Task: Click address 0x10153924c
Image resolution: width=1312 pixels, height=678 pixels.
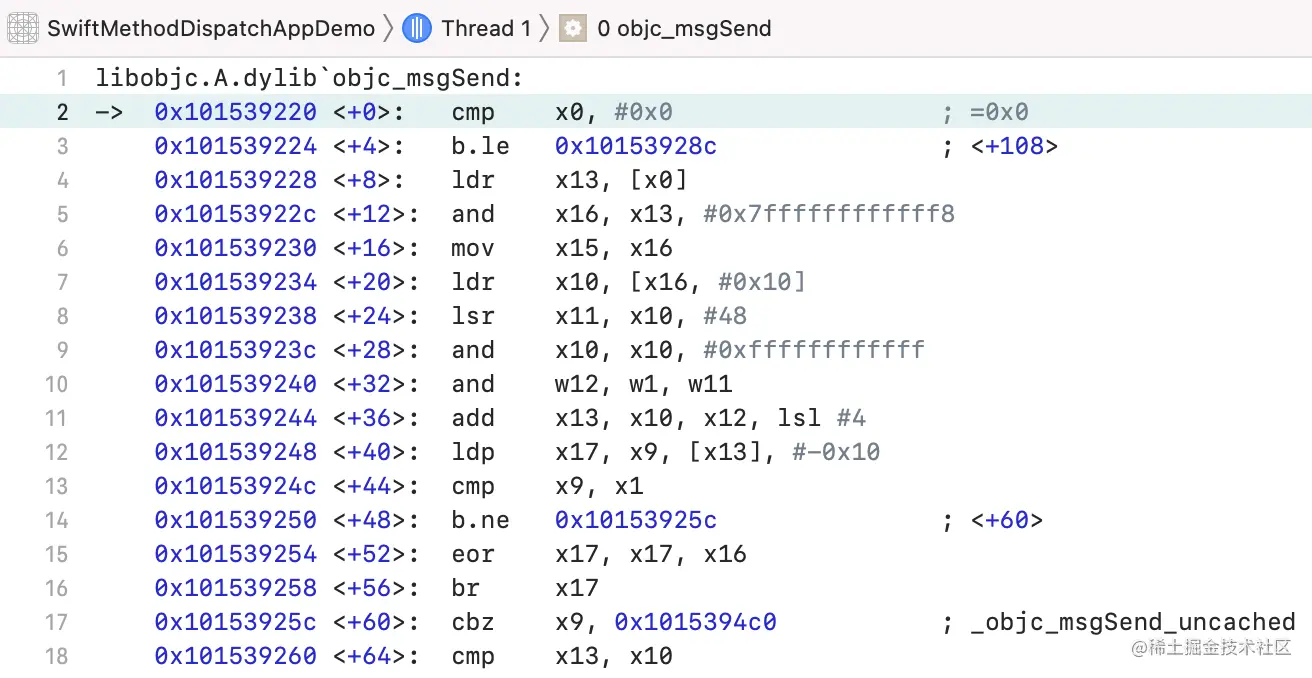Action: point(236,486)
